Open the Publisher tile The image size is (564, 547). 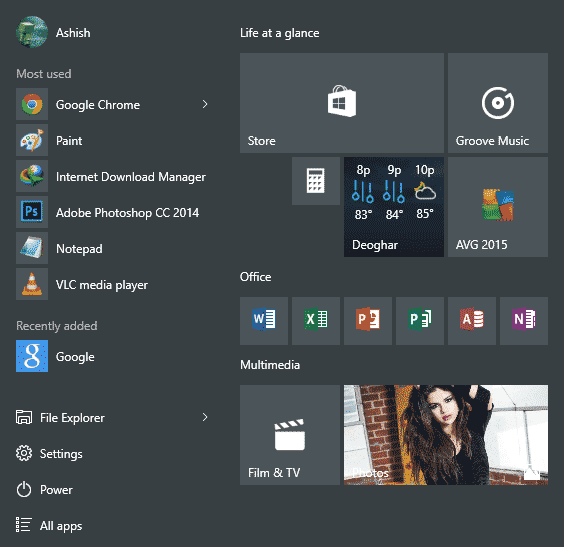coord(420,321)
